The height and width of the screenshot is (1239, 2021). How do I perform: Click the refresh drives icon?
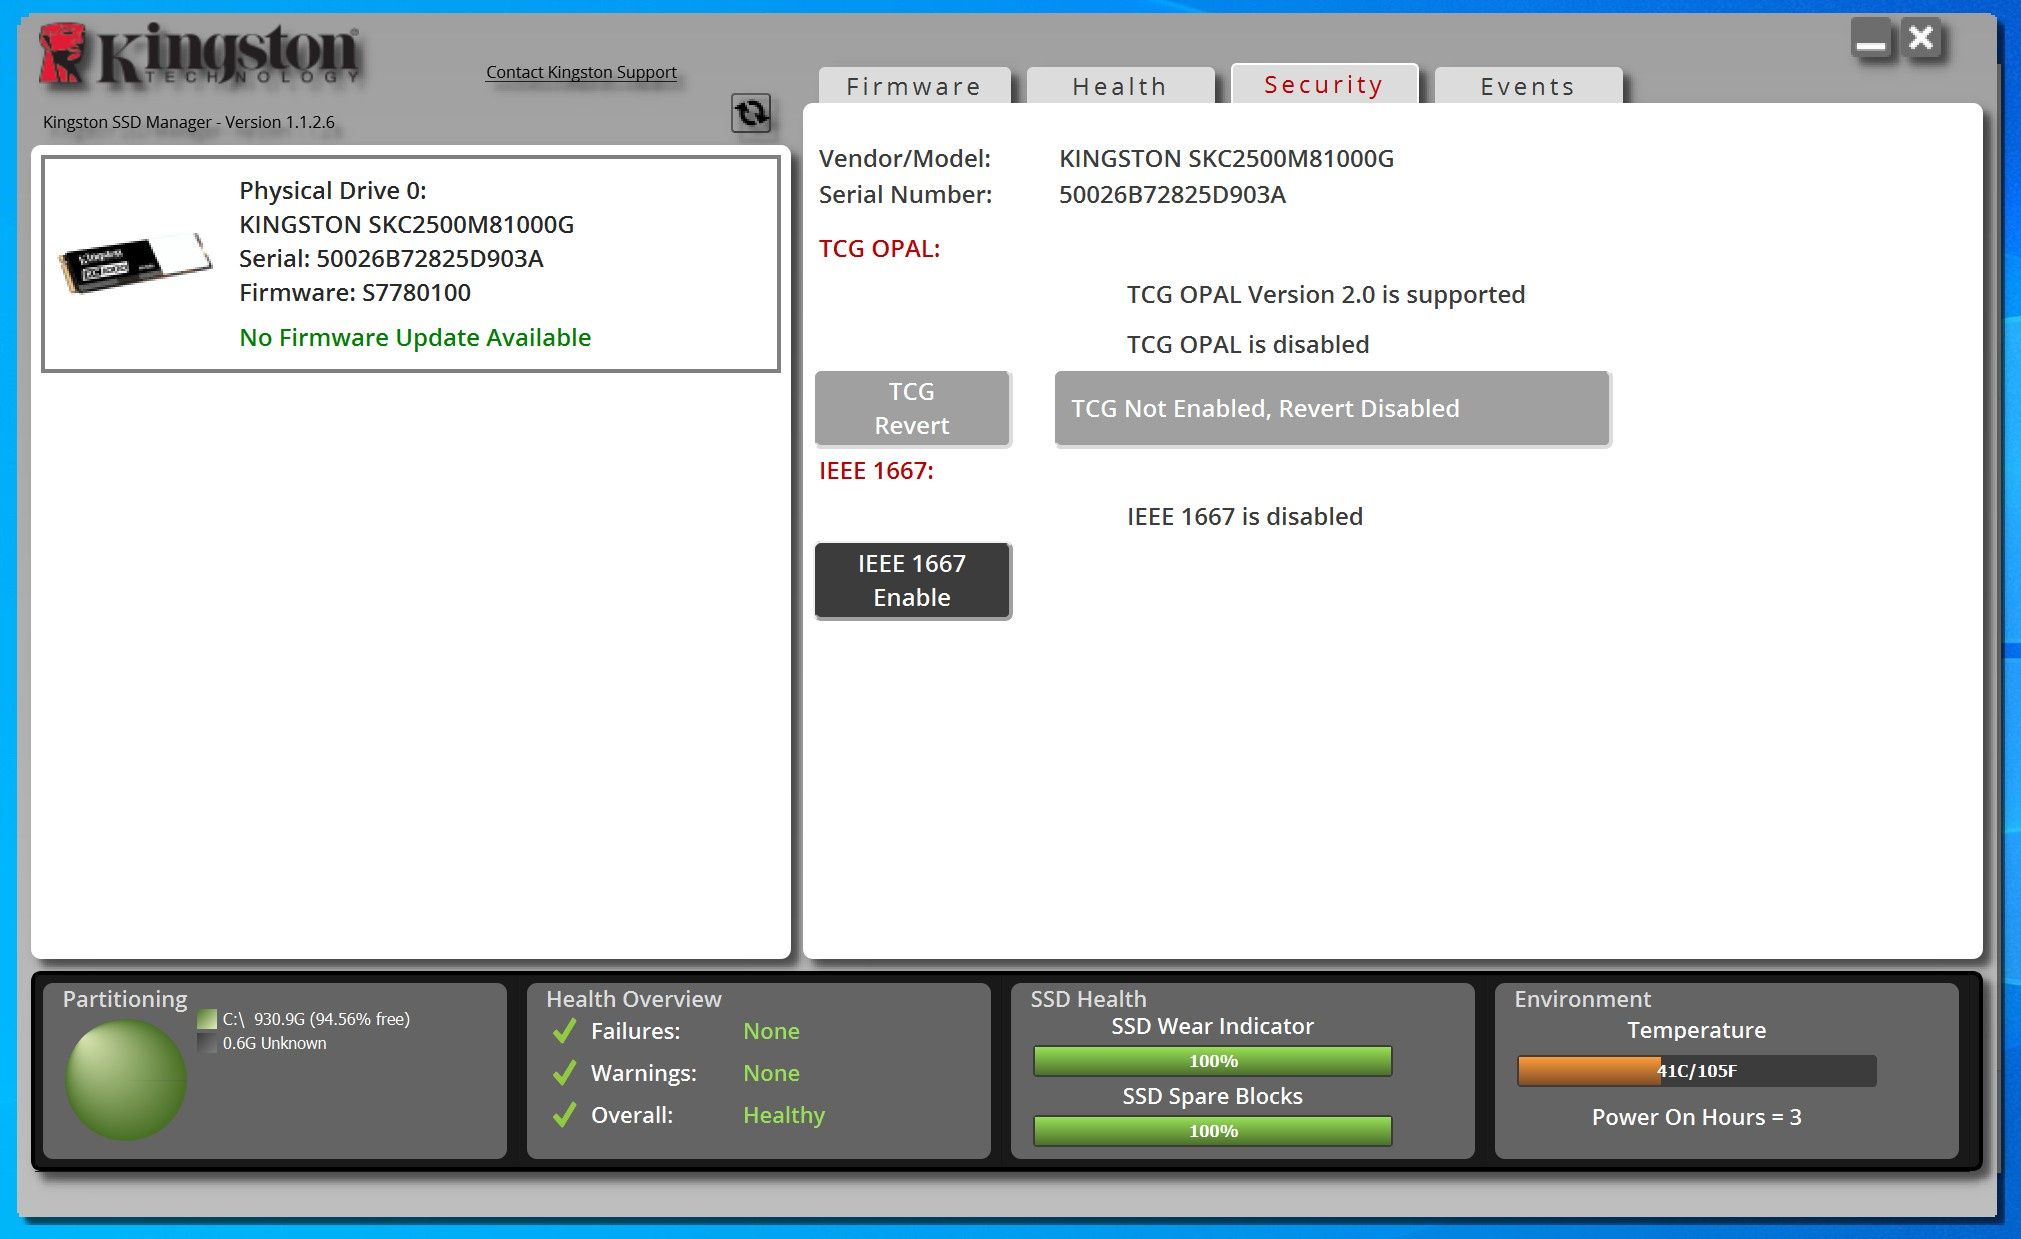pos(751,113)
